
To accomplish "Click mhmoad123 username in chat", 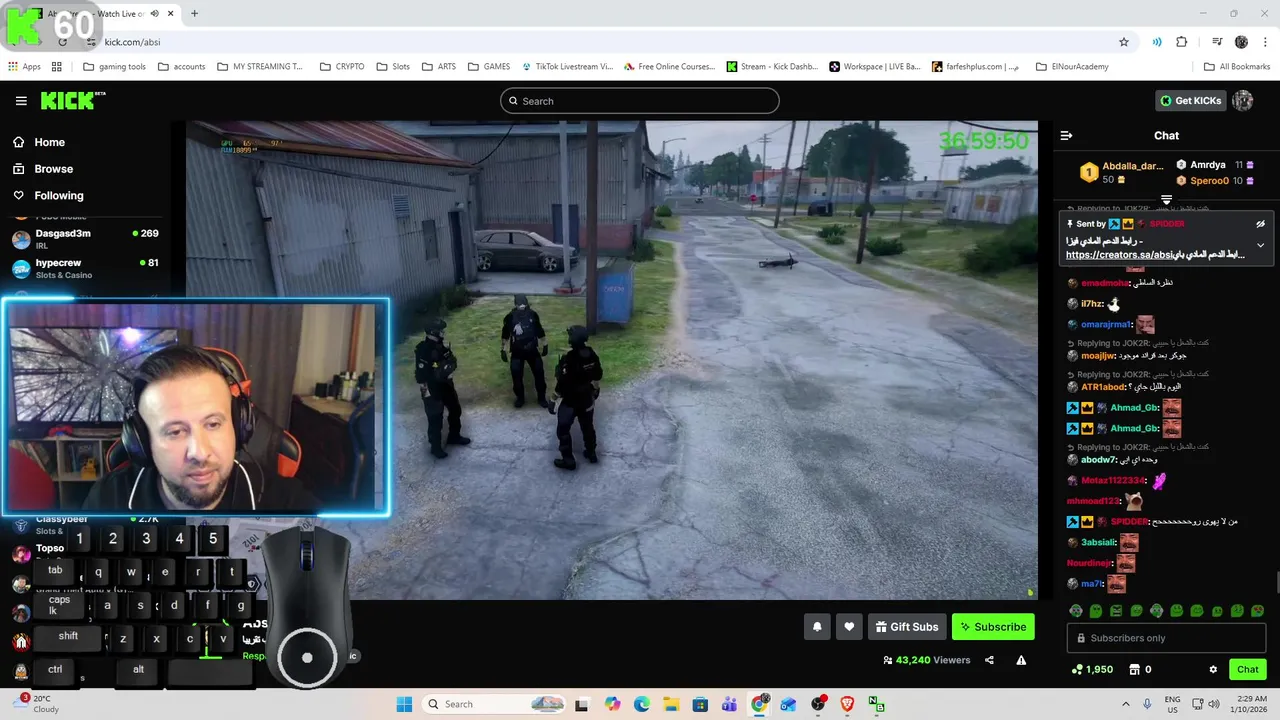I will coord(1093,501).
